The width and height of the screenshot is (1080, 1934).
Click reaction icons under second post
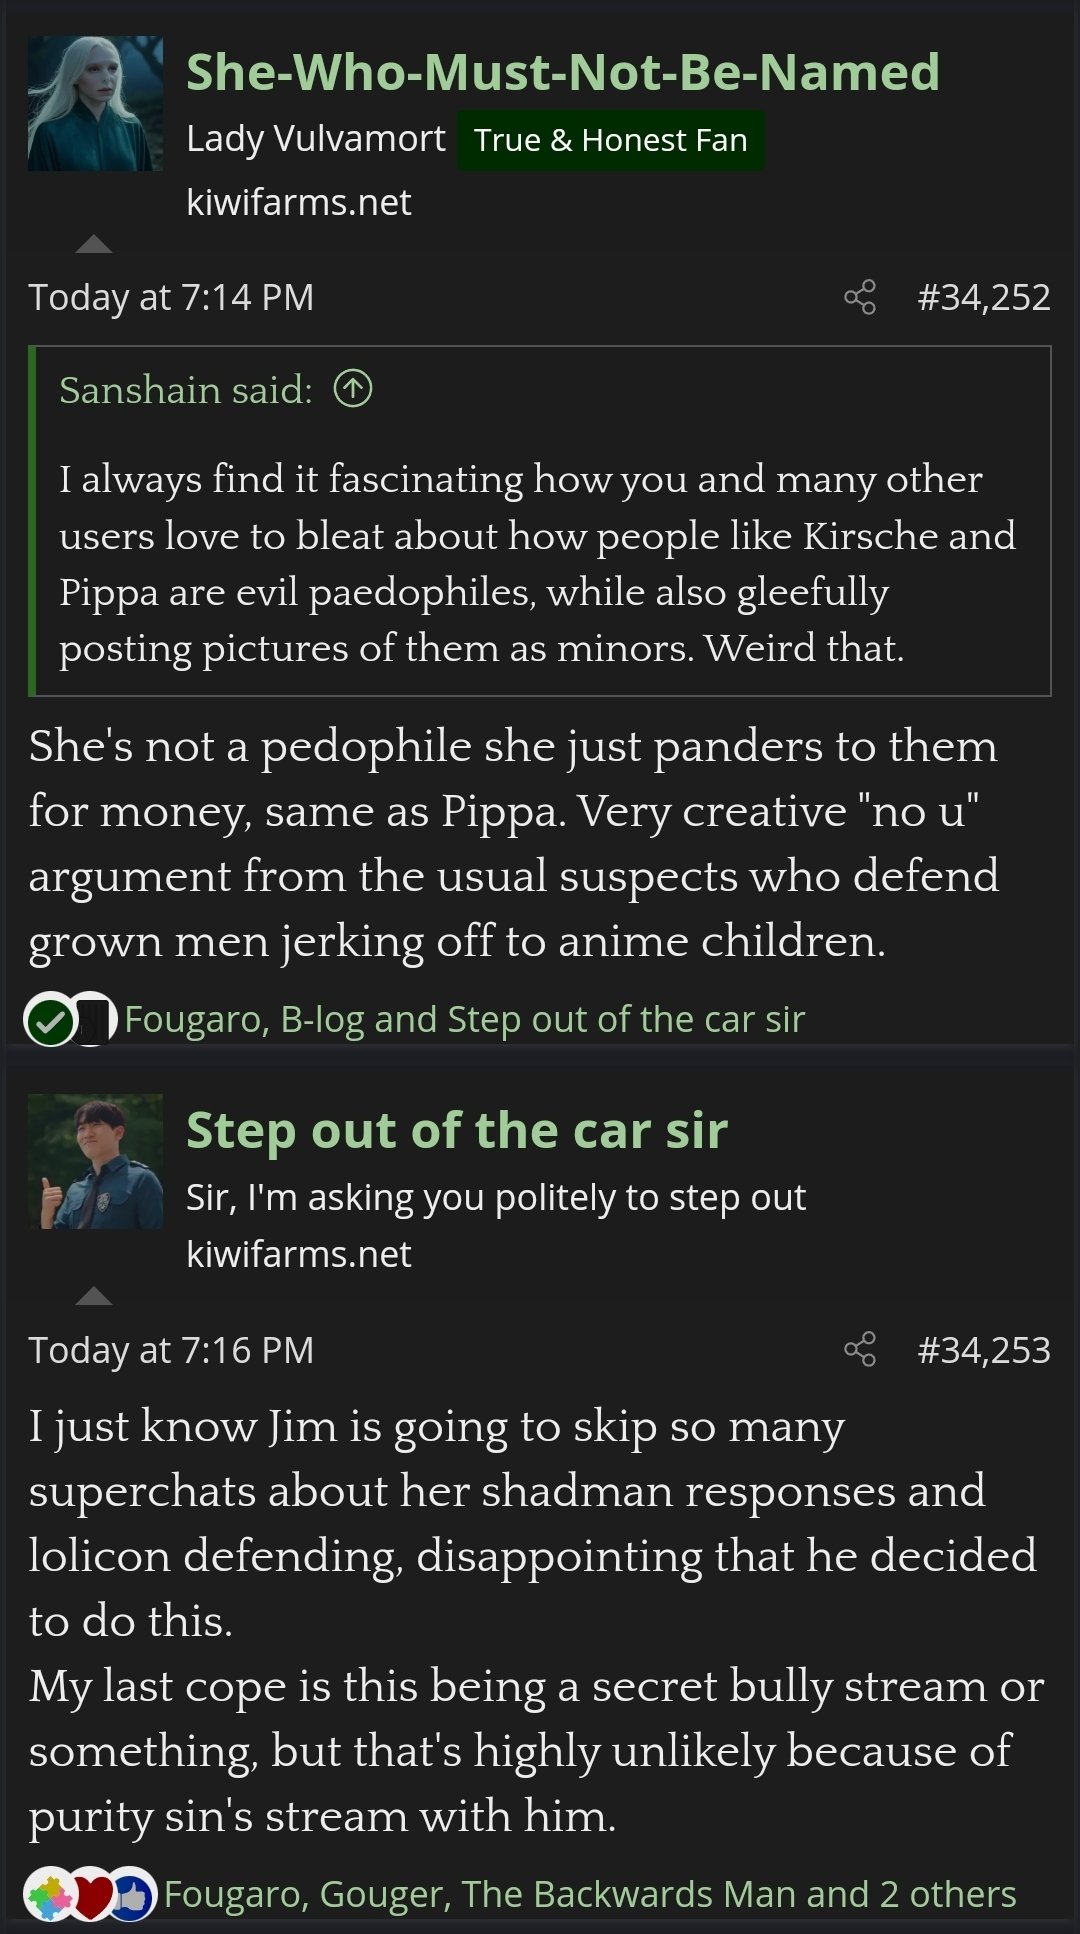[x=90, y=1893]
